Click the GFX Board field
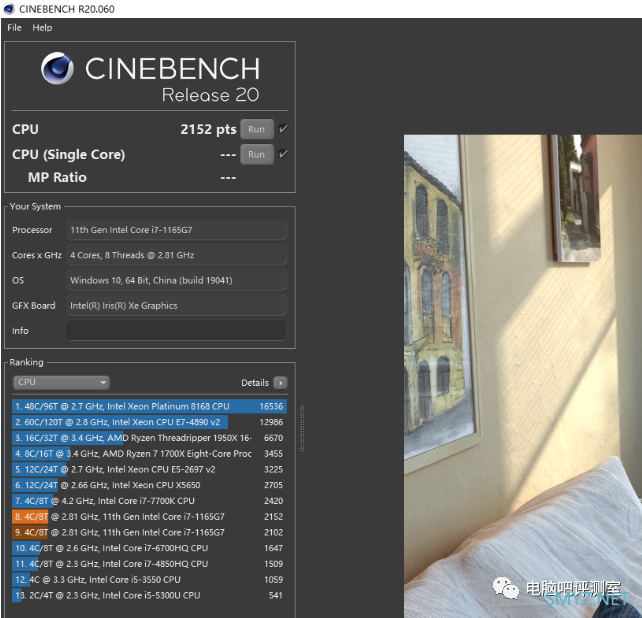 tap(176, 306)
